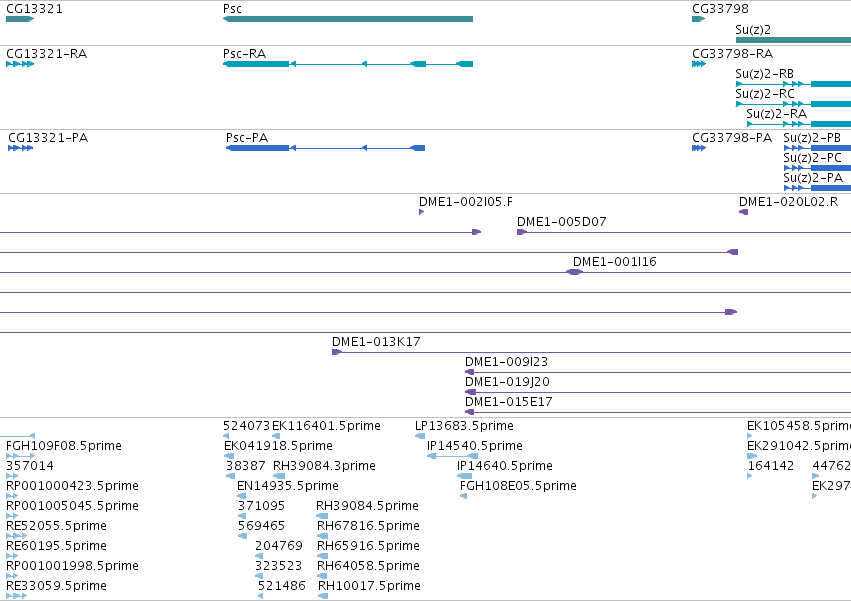The height and width of the screenshot is (601, 851).
Task: Select the EK116401.5prime EST glyph
Action: [276, 436]
